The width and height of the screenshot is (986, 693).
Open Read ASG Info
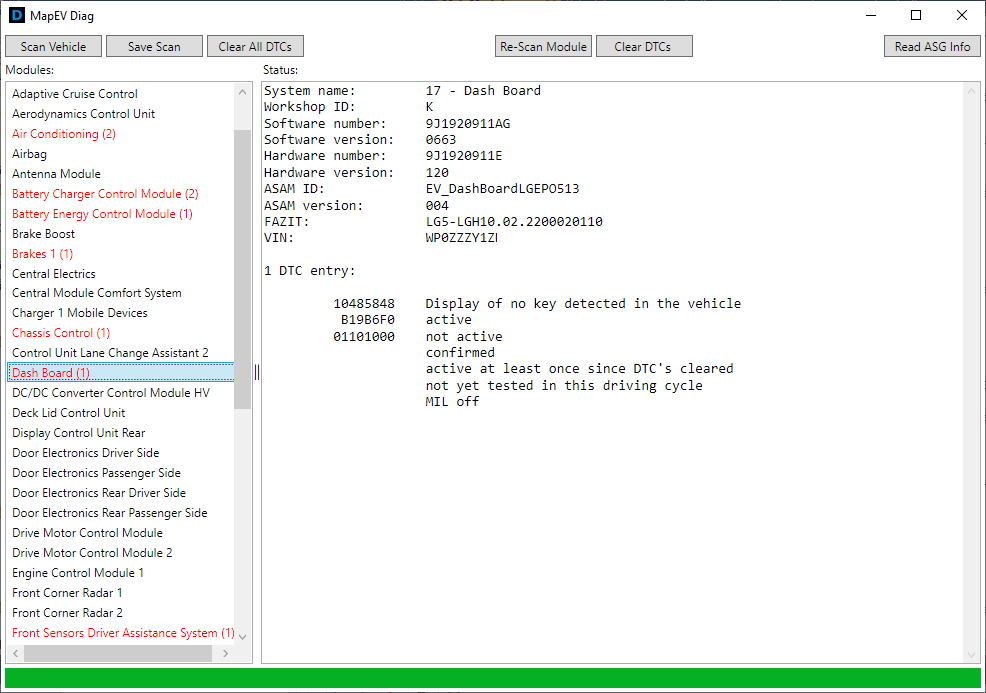(x=931, y=47)
